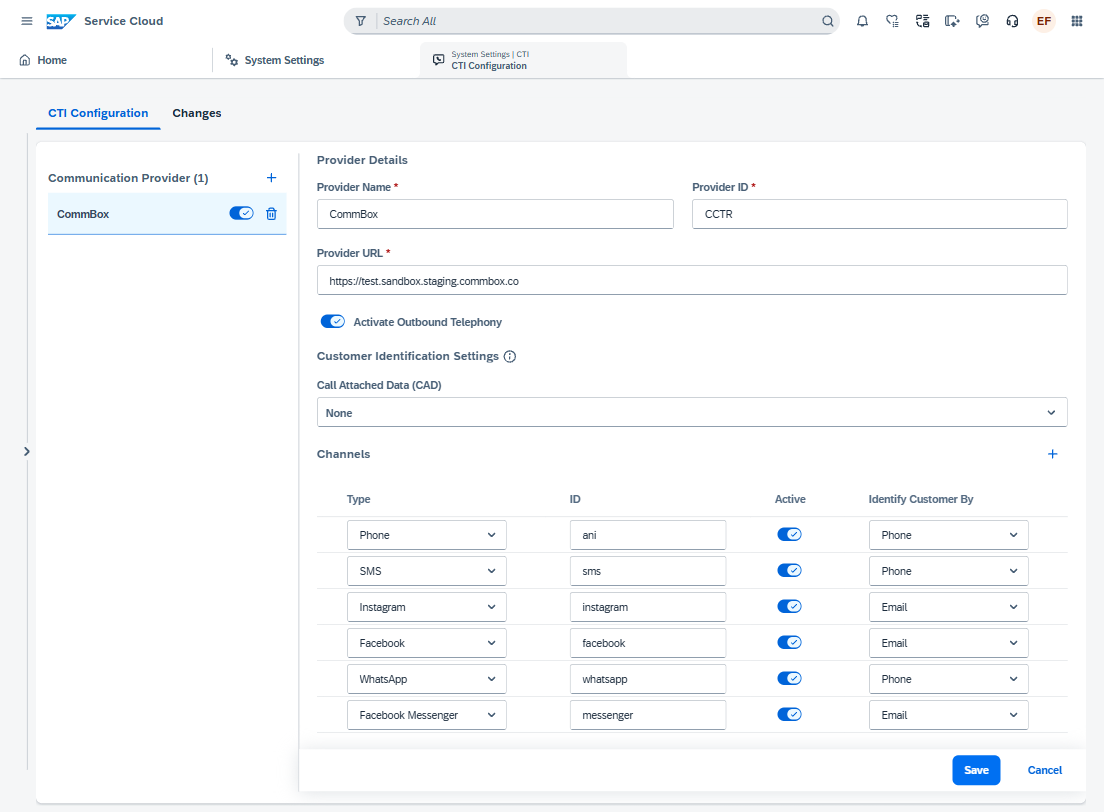1104x812 pixels.
Task: Toggle Active switch for messenger channel
Action: coord(789,714)
